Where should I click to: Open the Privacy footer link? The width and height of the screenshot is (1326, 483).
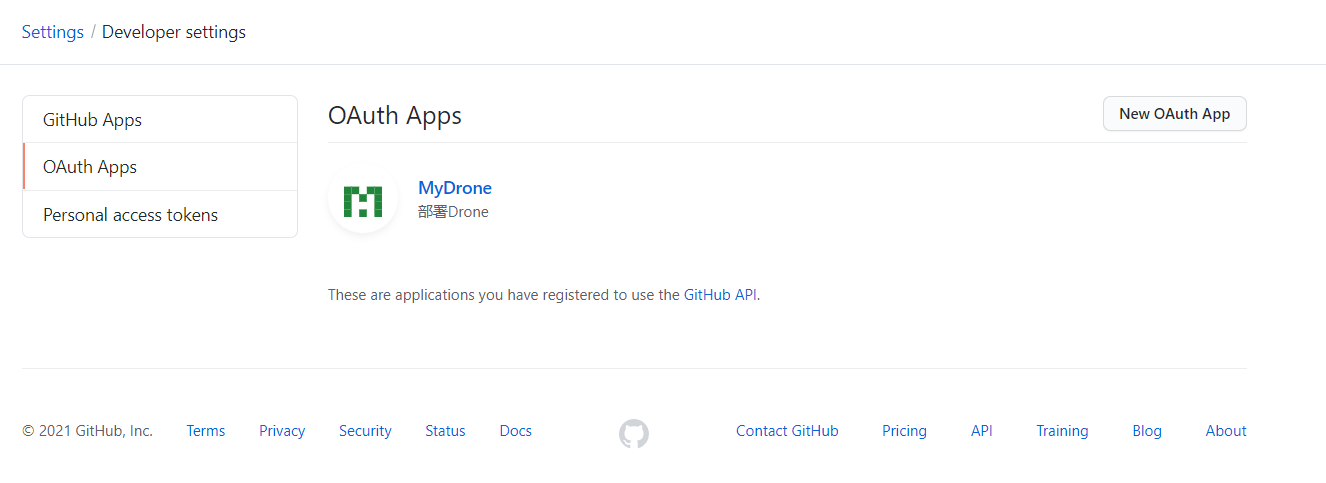point(282,431)
